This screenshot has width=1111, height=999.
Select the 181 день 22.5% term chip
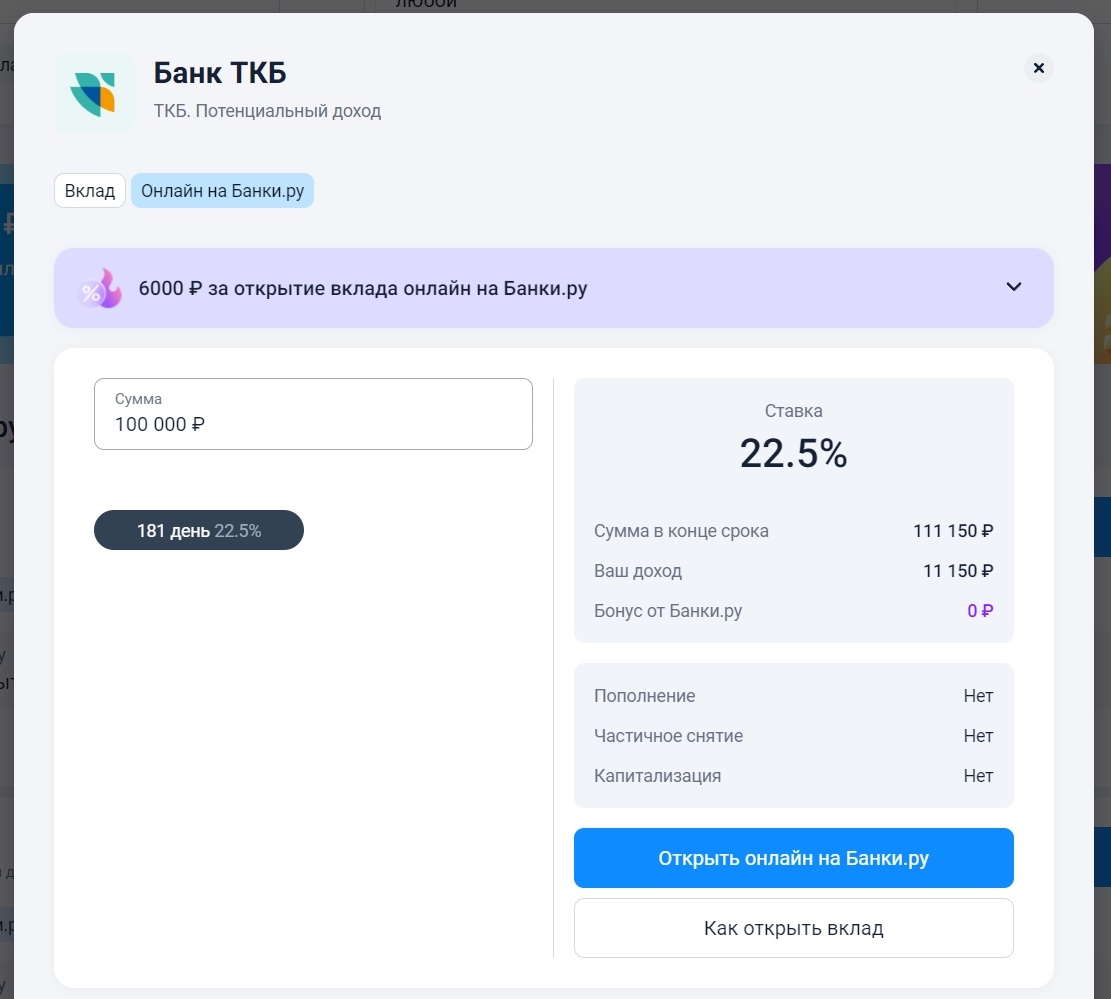[x=199, y=530]
